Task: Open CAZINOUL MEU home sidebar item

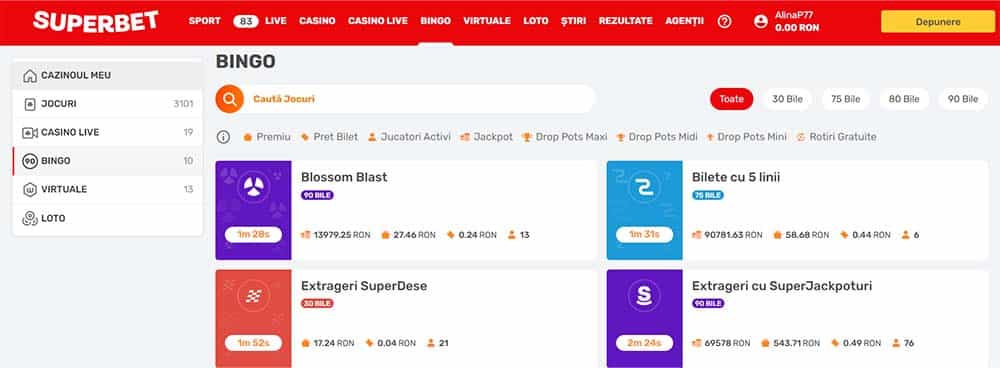Action: coord(107,75)
